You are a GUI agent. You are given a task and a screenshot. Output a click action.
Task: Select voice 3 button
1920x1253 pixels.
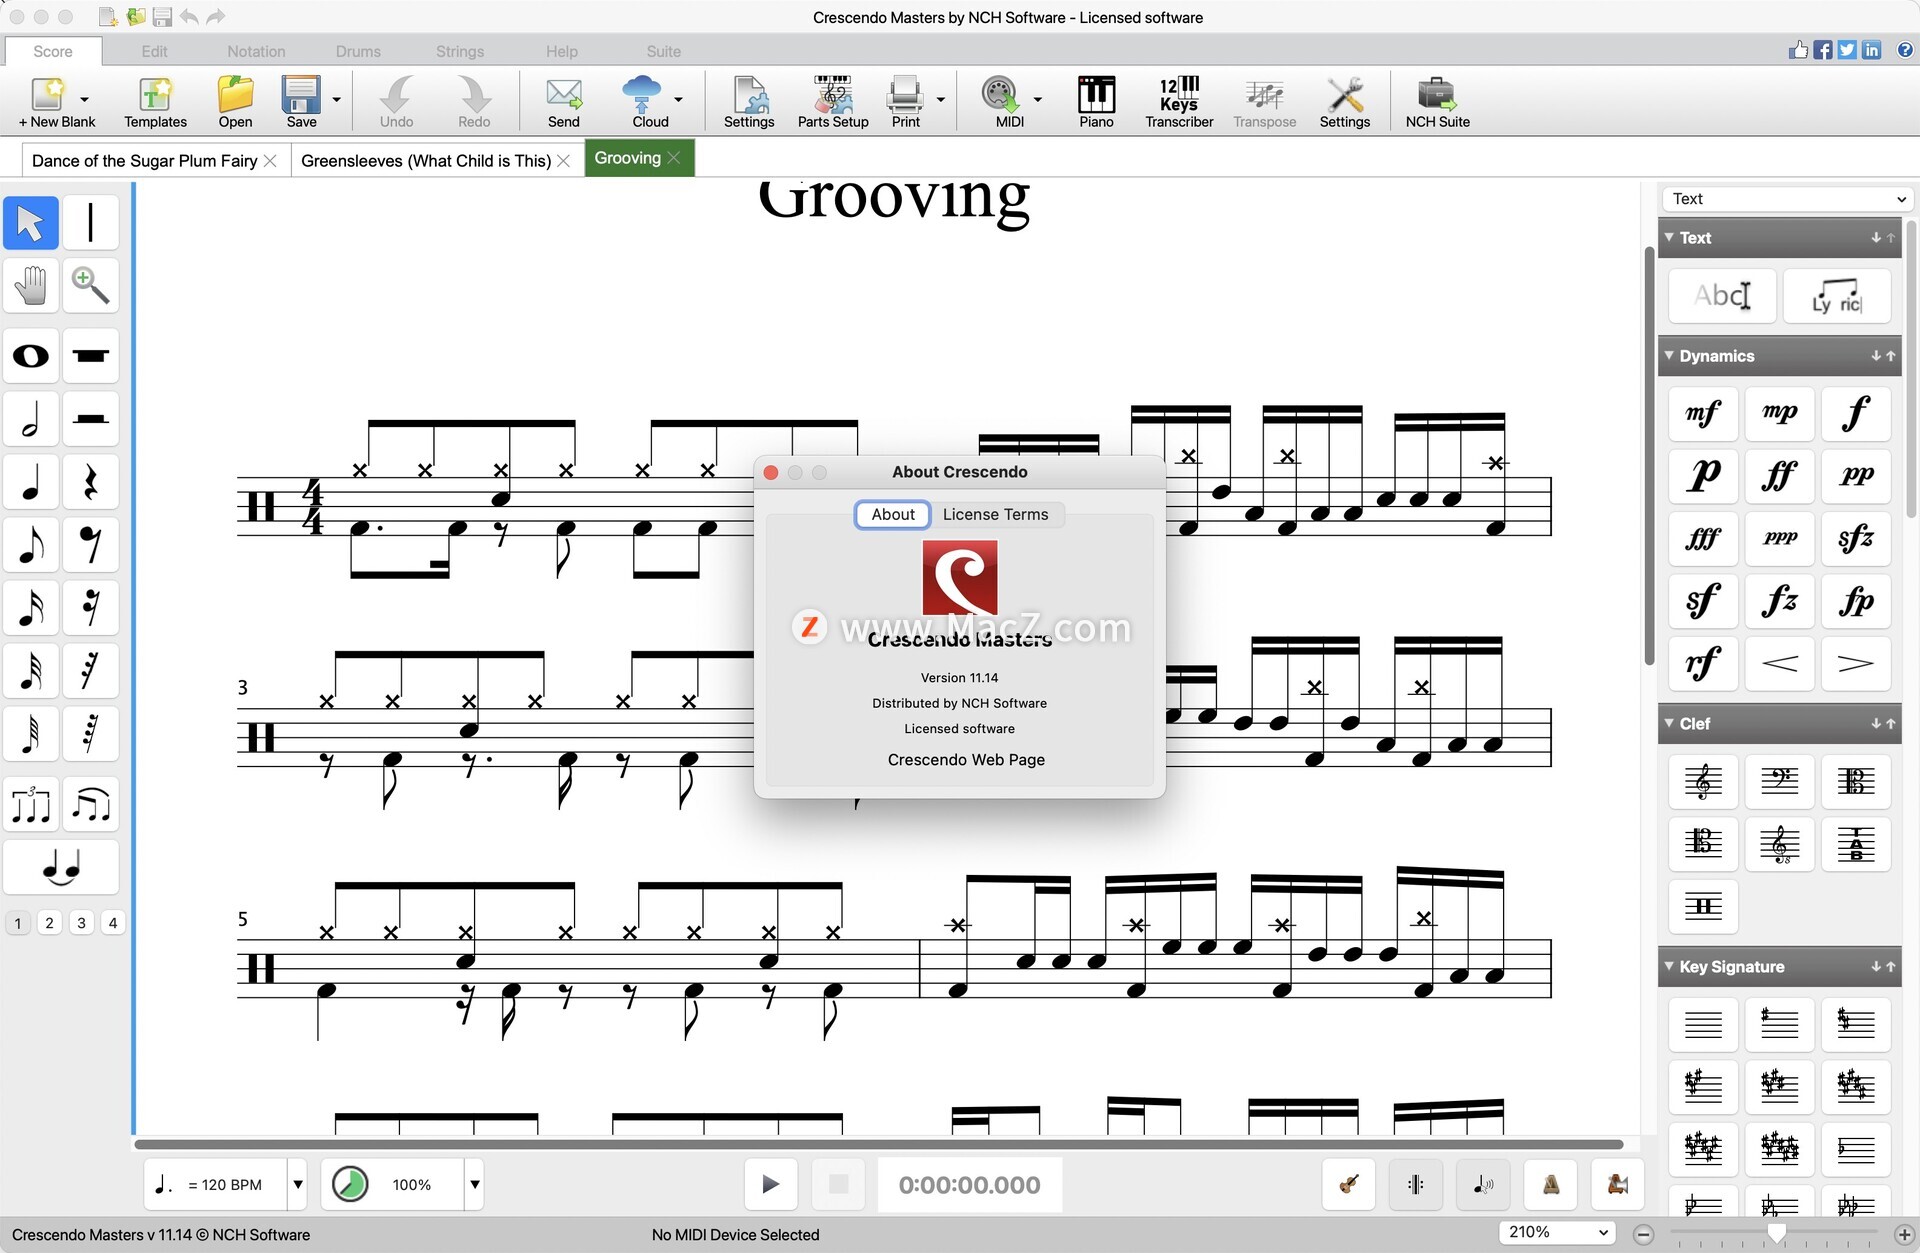point(82,923)
